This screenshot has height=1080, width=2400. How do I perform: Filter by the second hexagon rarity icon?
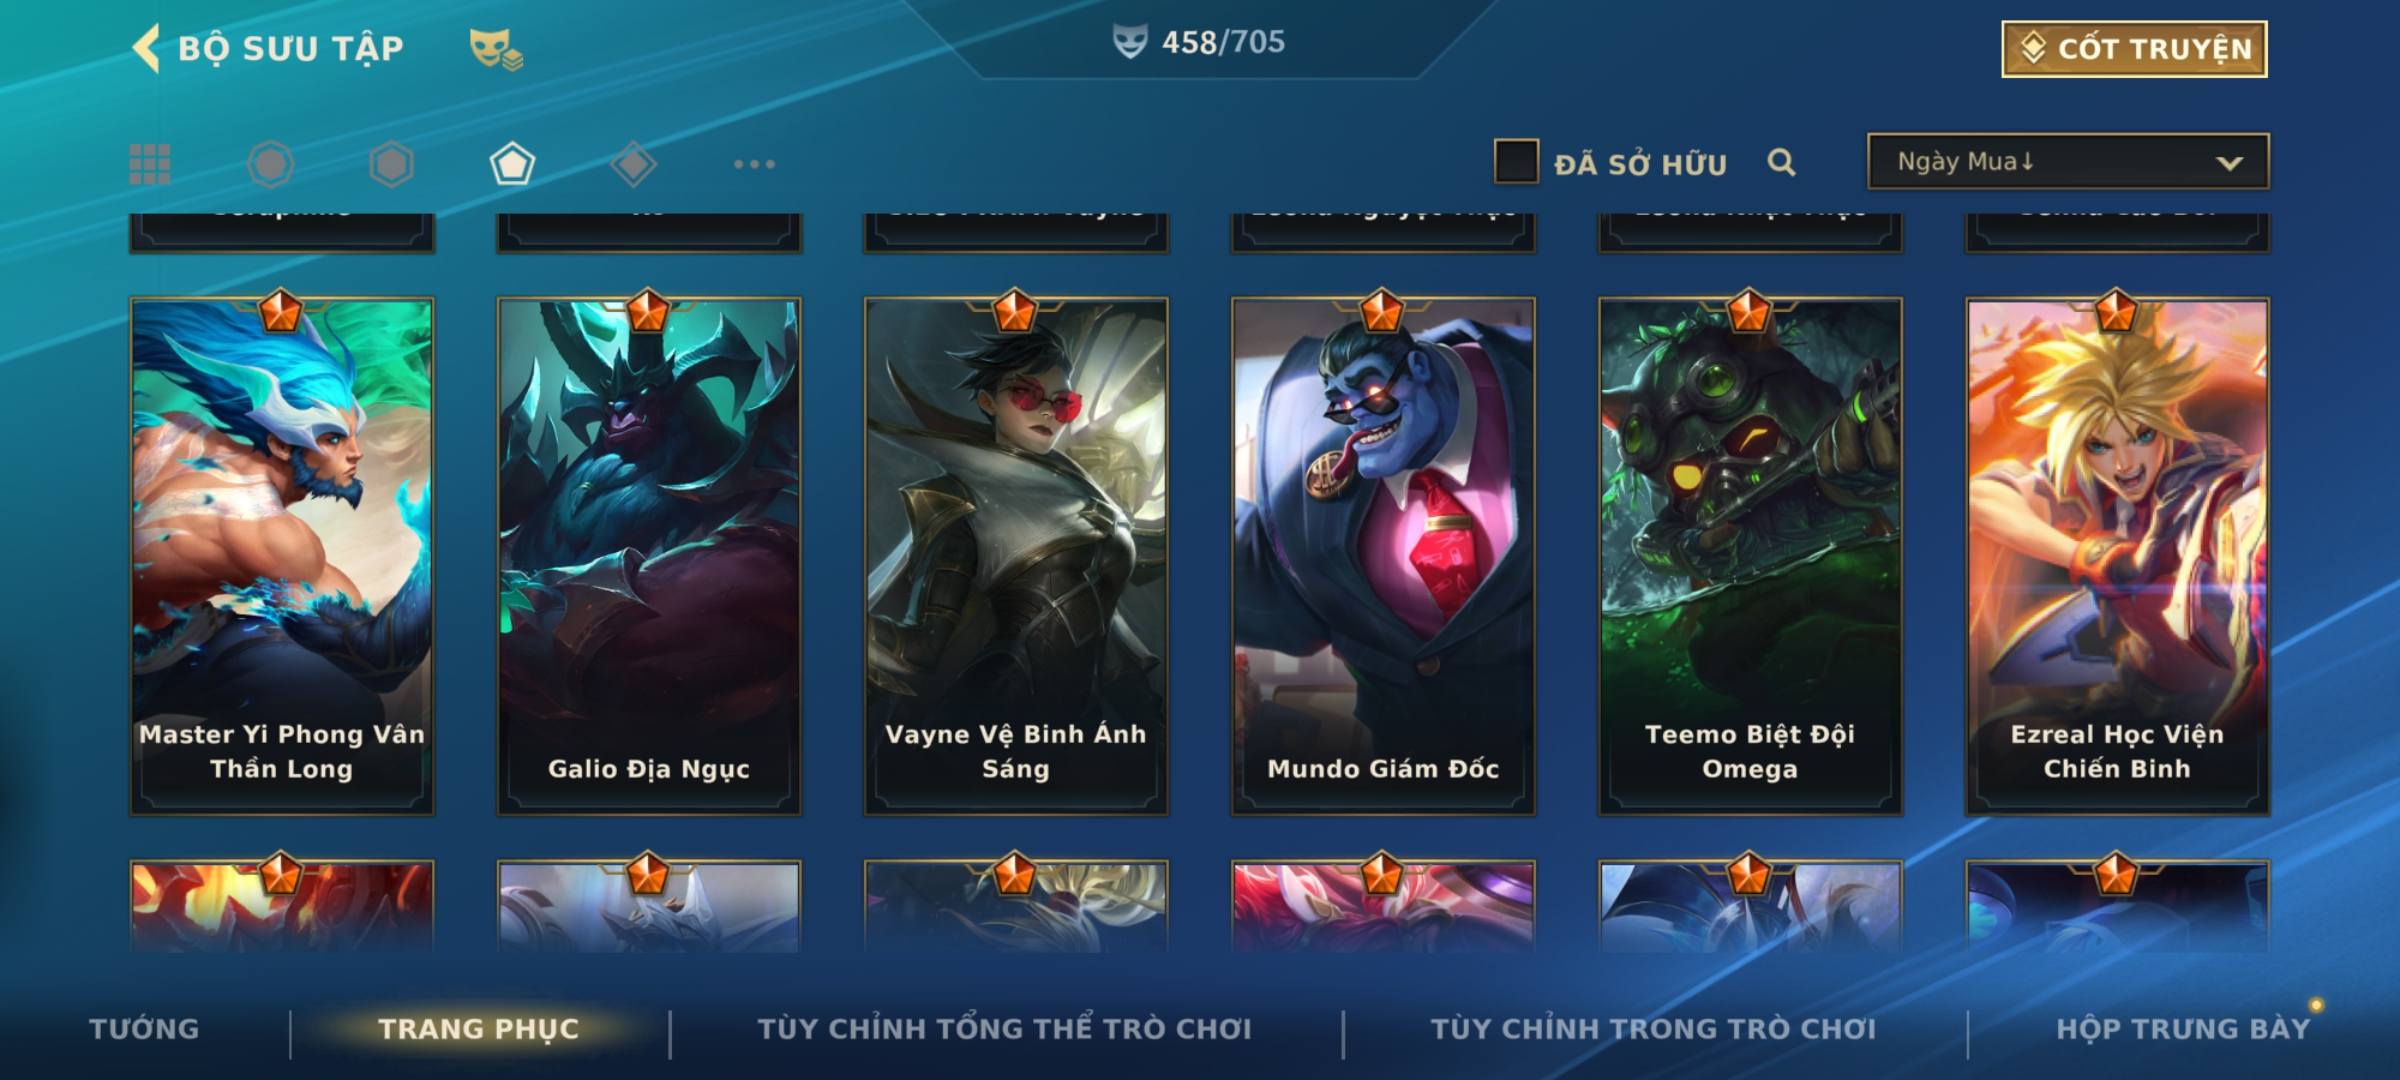coord(391,164)
